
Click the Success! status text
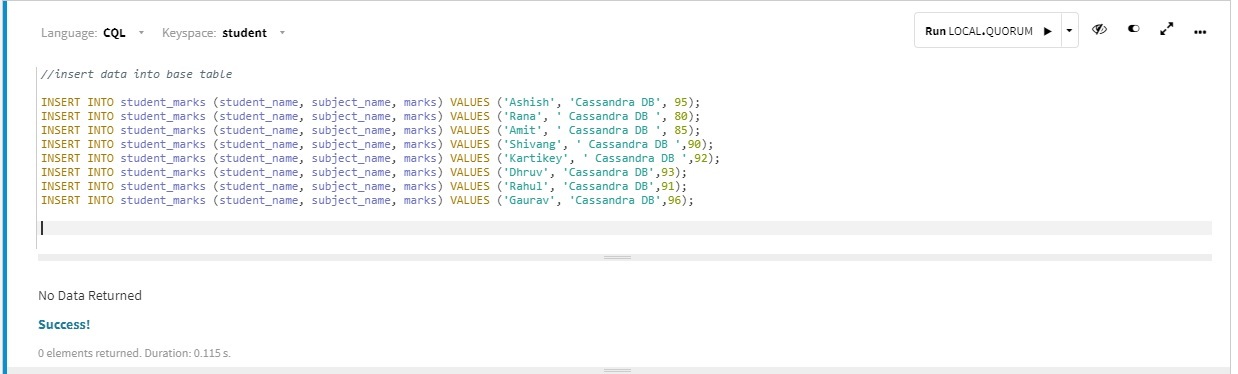[x=64, y=325]
